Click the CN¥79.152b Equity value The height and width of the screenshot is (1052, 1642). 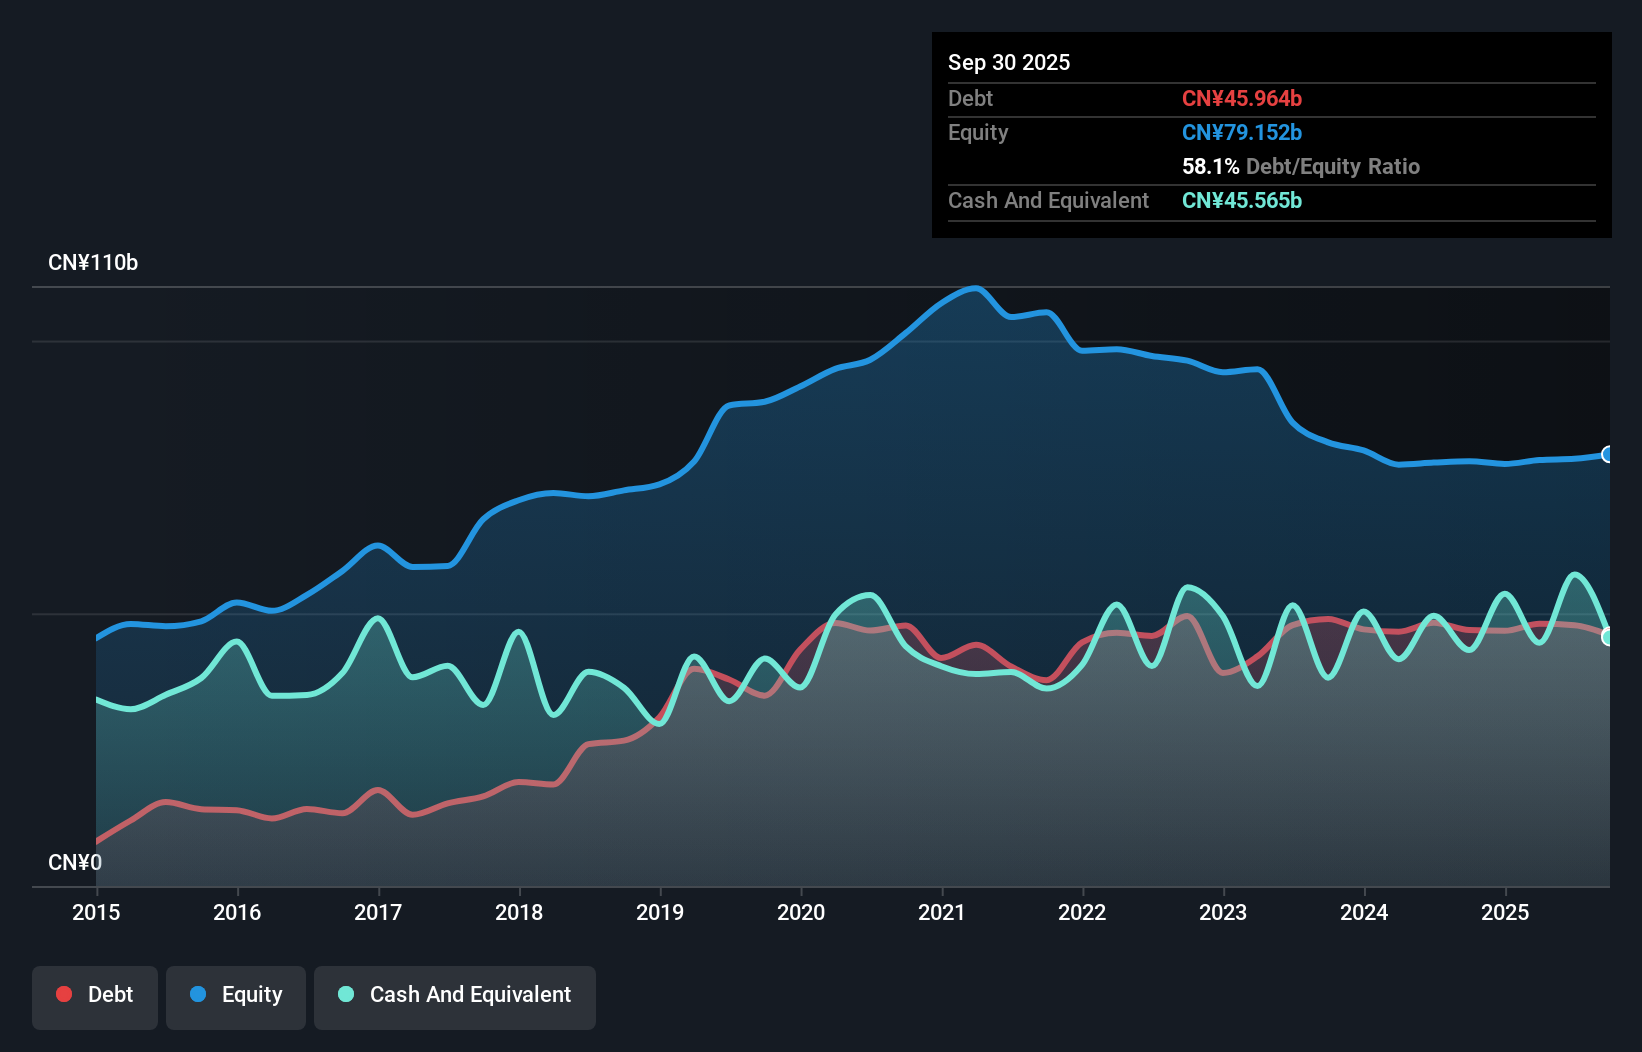pyautogui.click(x=1240, y=131)
